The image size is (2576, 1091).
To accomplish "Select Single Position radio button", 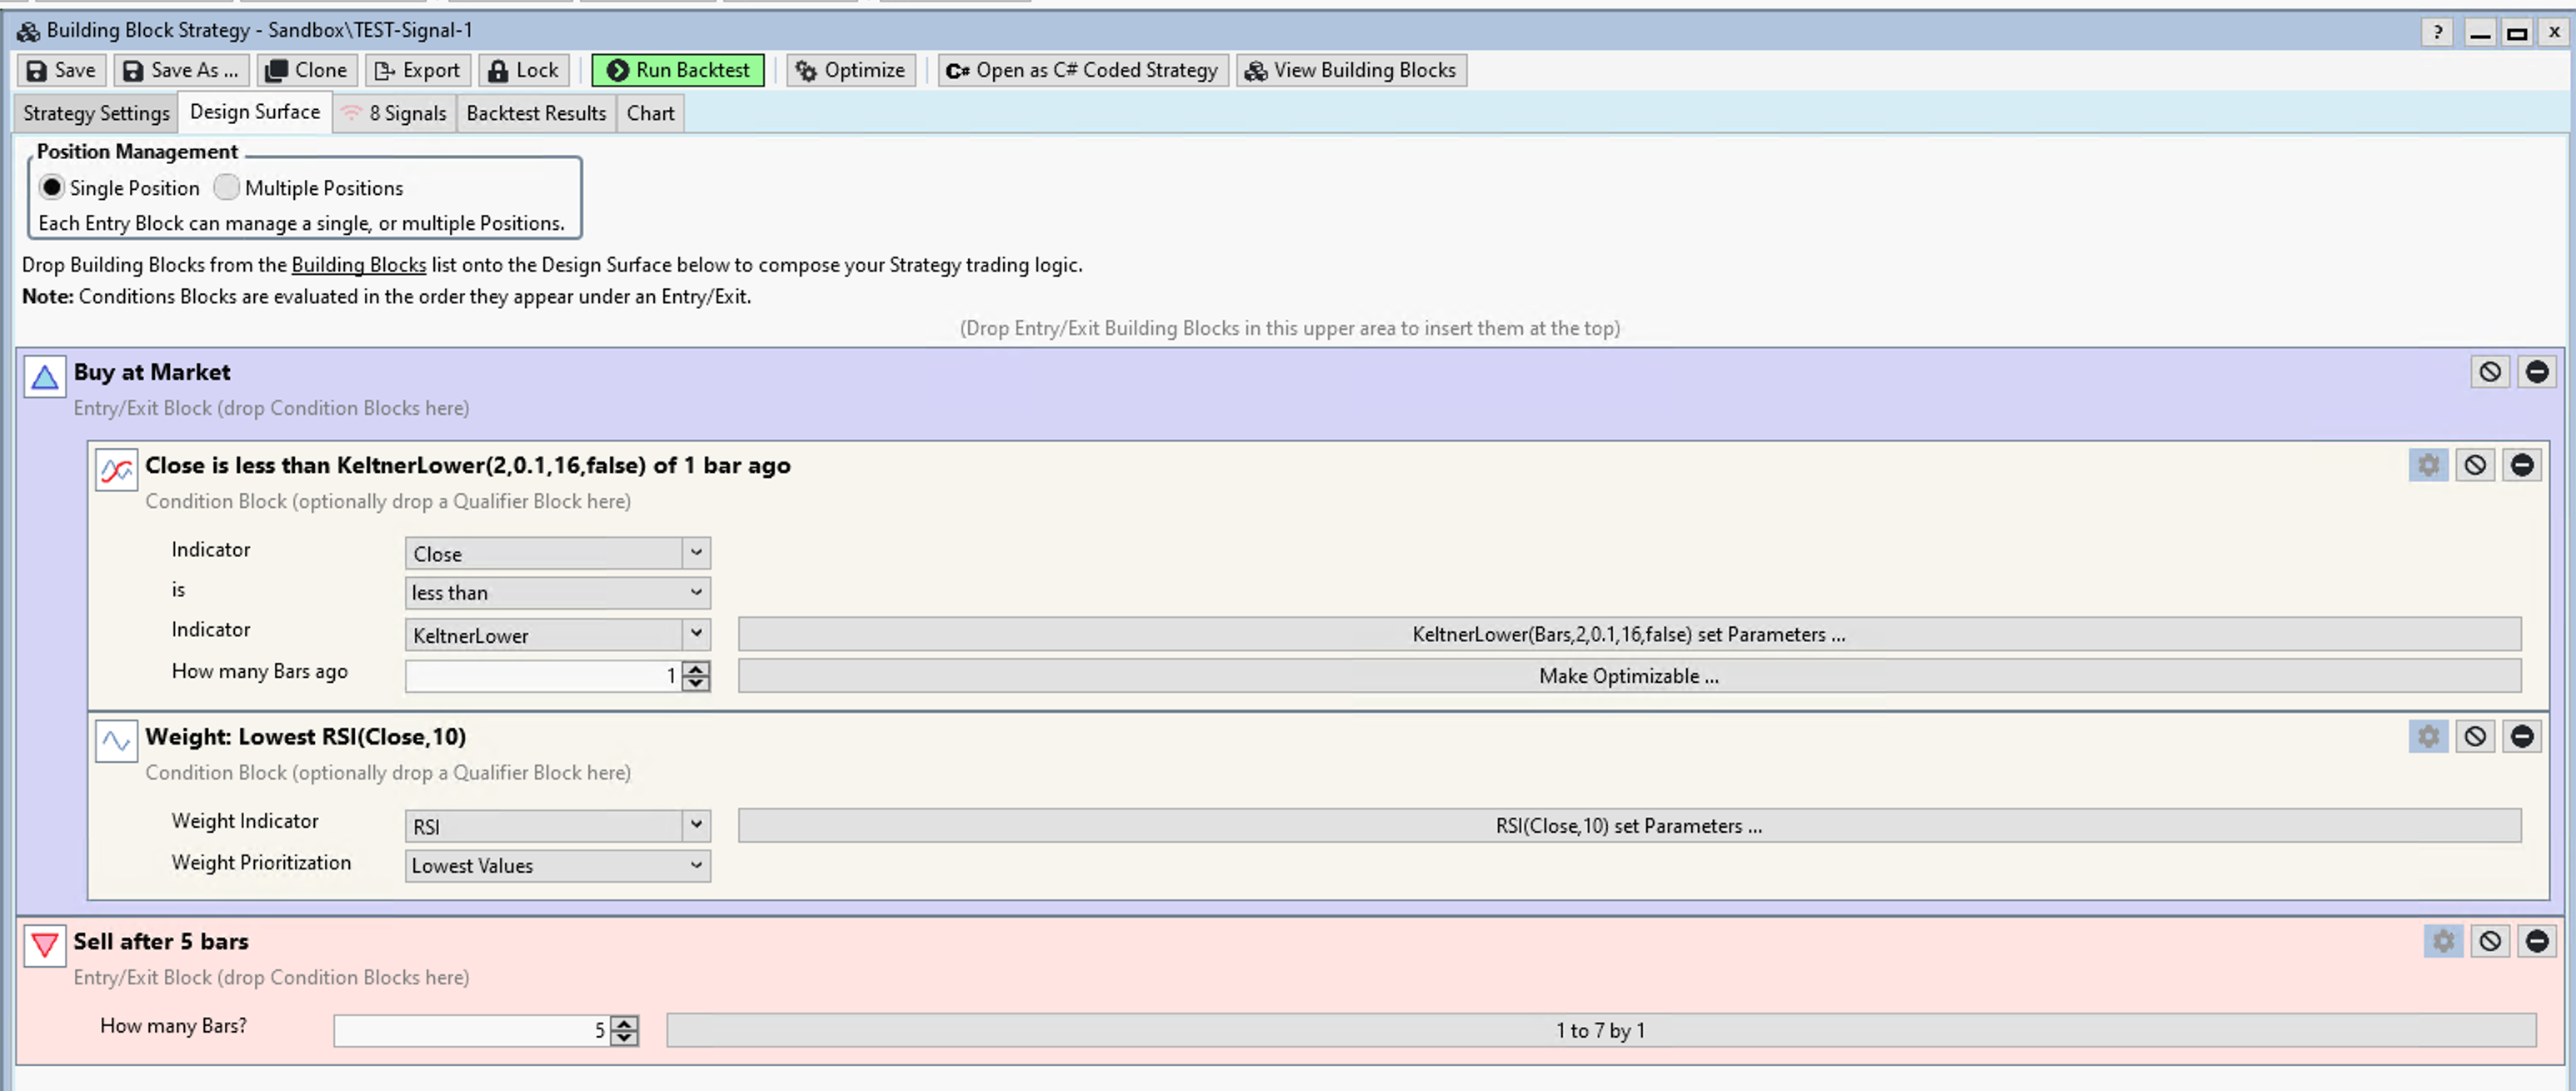I will click(x=52, y=187).
